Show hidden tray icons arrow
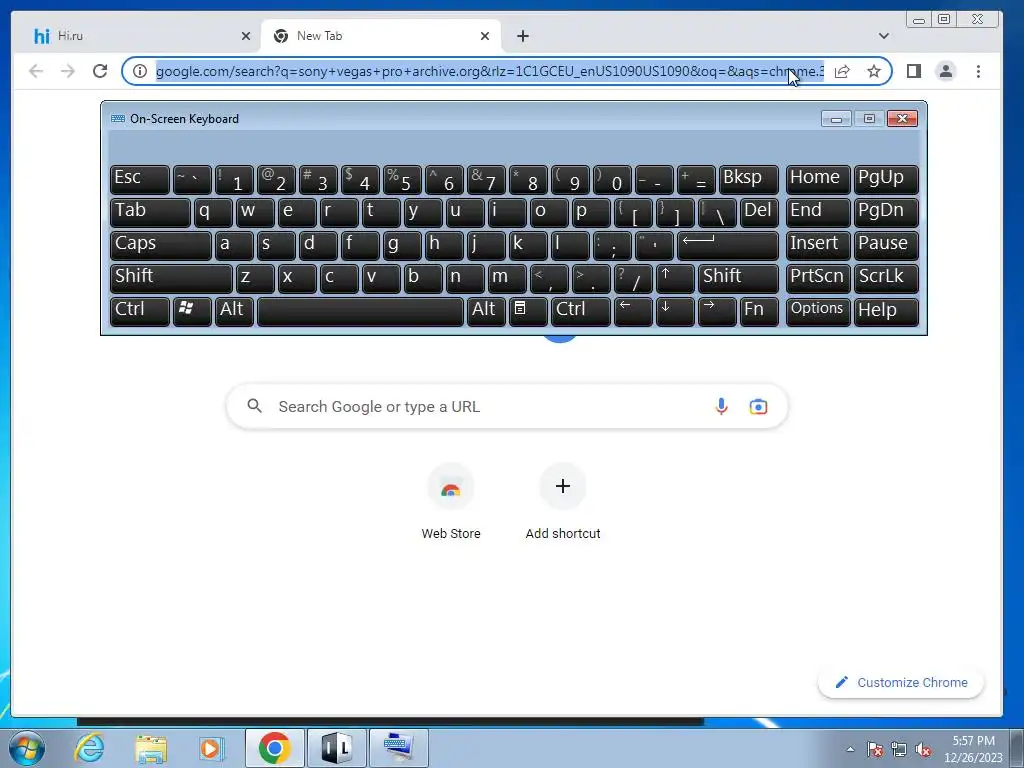This screenshot has height=768, width=1024. 850,749
